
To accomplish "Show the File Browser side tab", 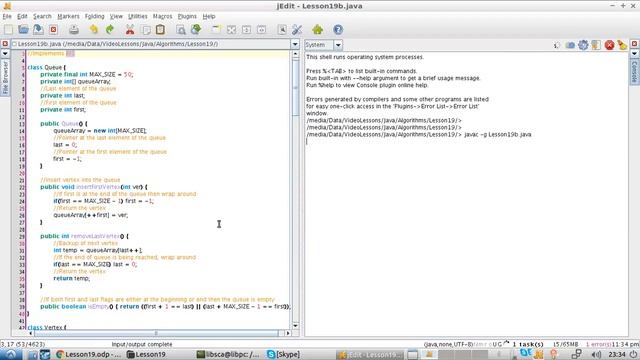I will [x=5, y=78].
